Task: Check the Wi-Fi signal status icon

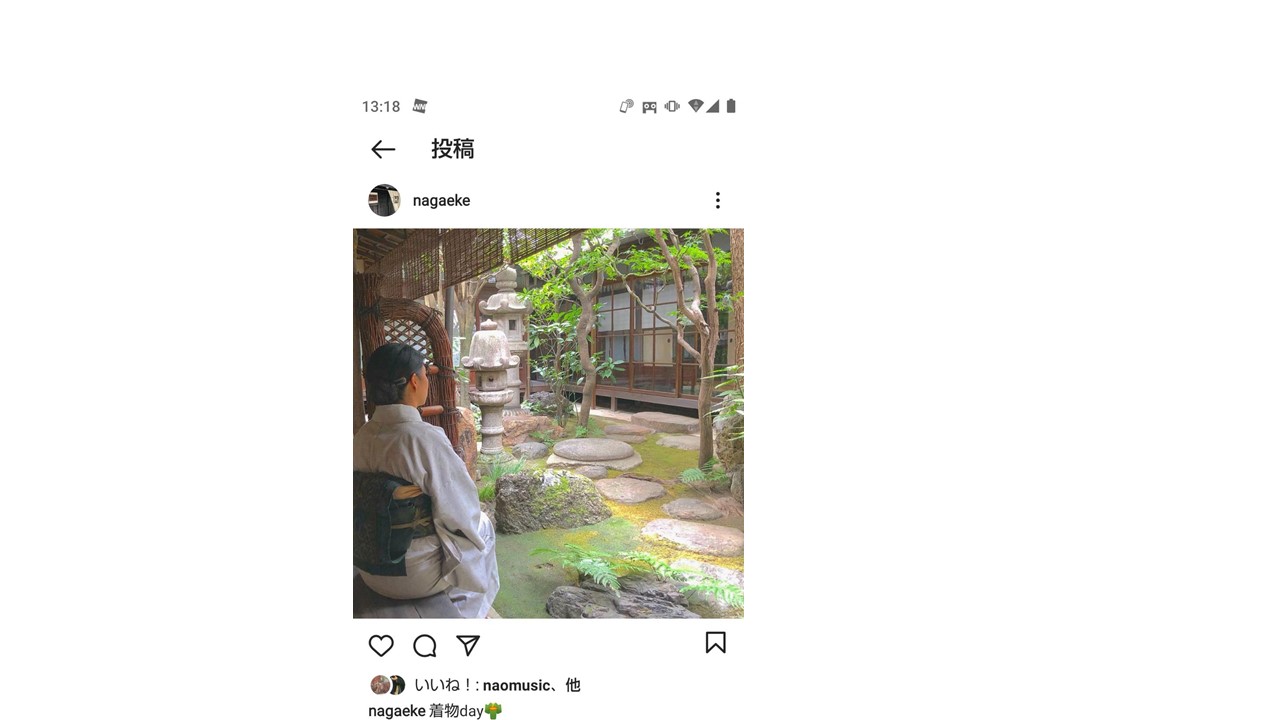Action: click(696, 106)
